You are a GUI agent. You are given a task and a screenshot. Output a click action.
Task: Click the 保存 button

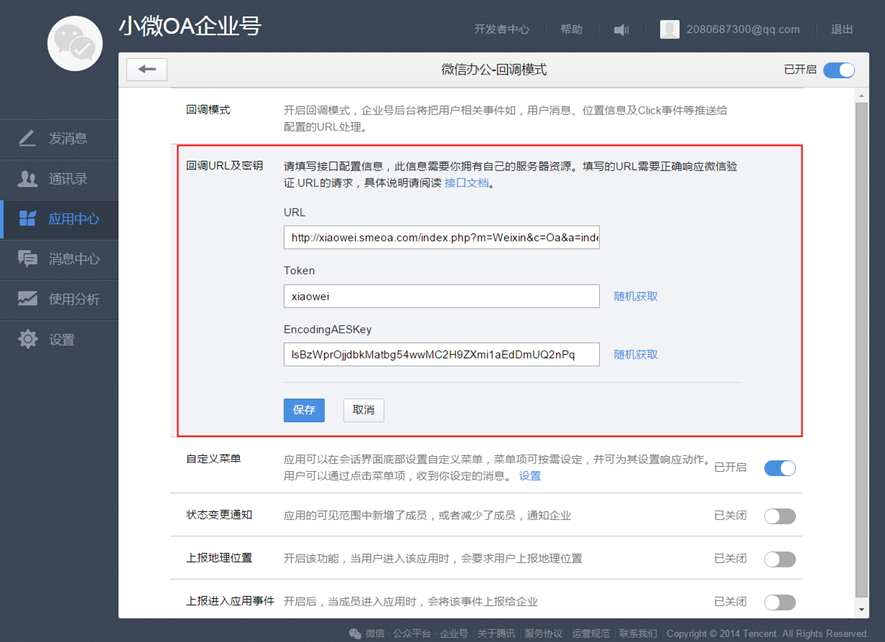click(304, 410)
